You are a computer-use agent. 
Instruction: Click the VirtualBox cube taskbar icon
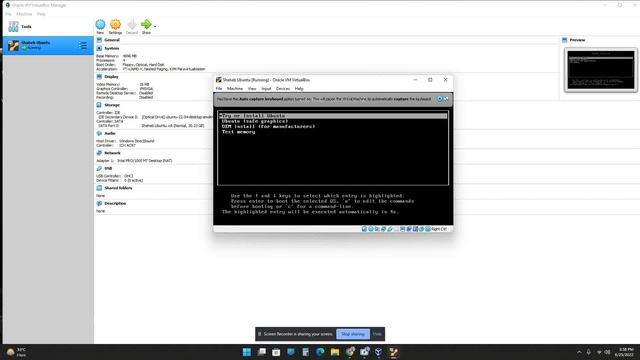379,352
